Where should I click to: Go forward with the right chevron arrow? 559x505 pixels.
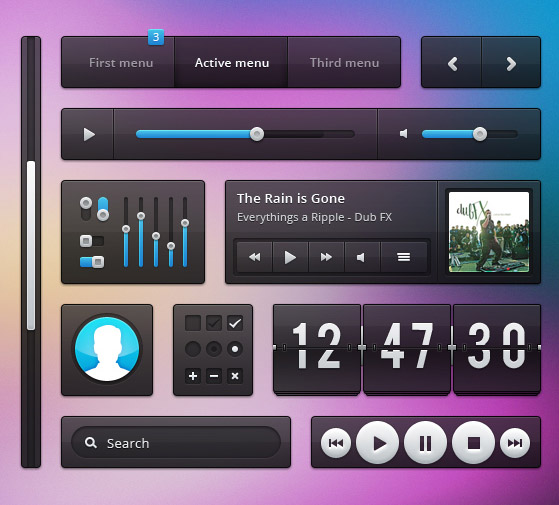(x=511, y=63)
